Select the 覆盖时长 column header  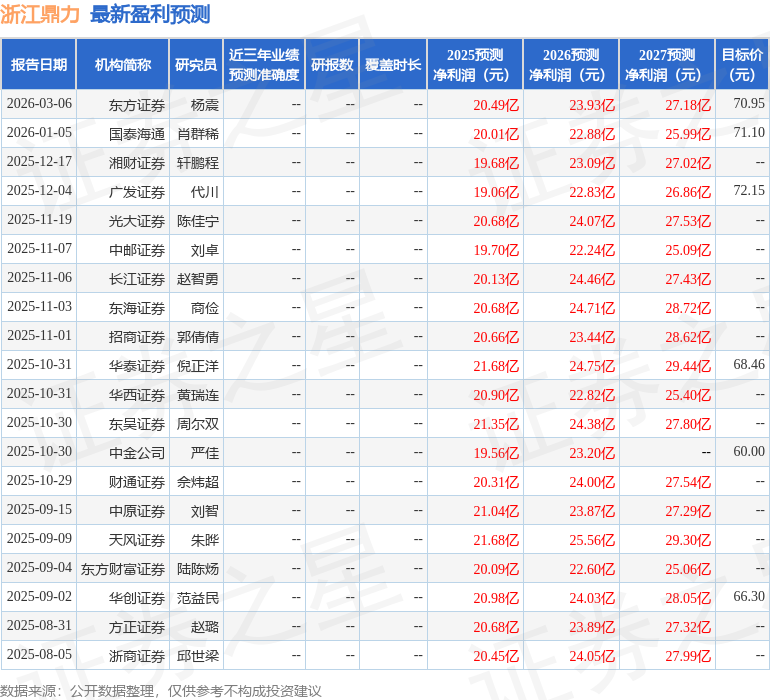393,65
